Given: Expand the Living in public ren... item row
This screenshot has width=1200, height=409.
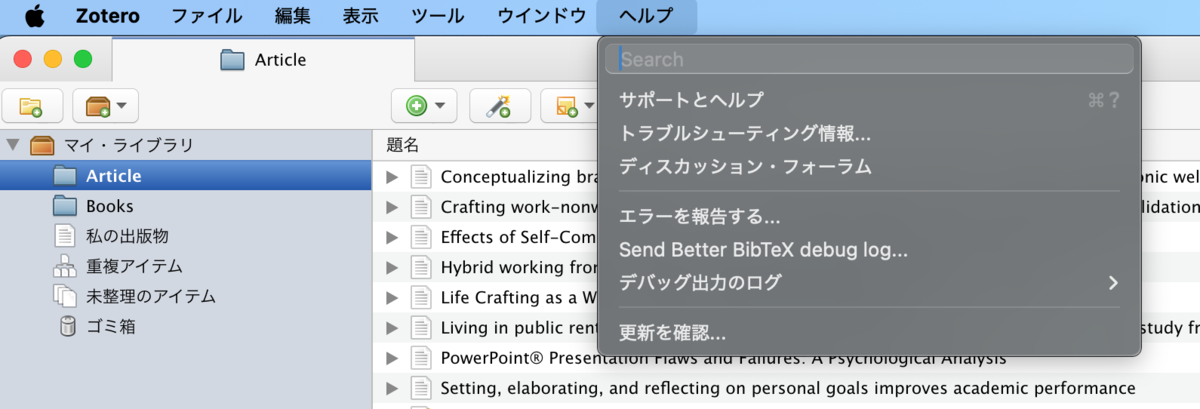Looking at the screenshot, I should [392, 327].
